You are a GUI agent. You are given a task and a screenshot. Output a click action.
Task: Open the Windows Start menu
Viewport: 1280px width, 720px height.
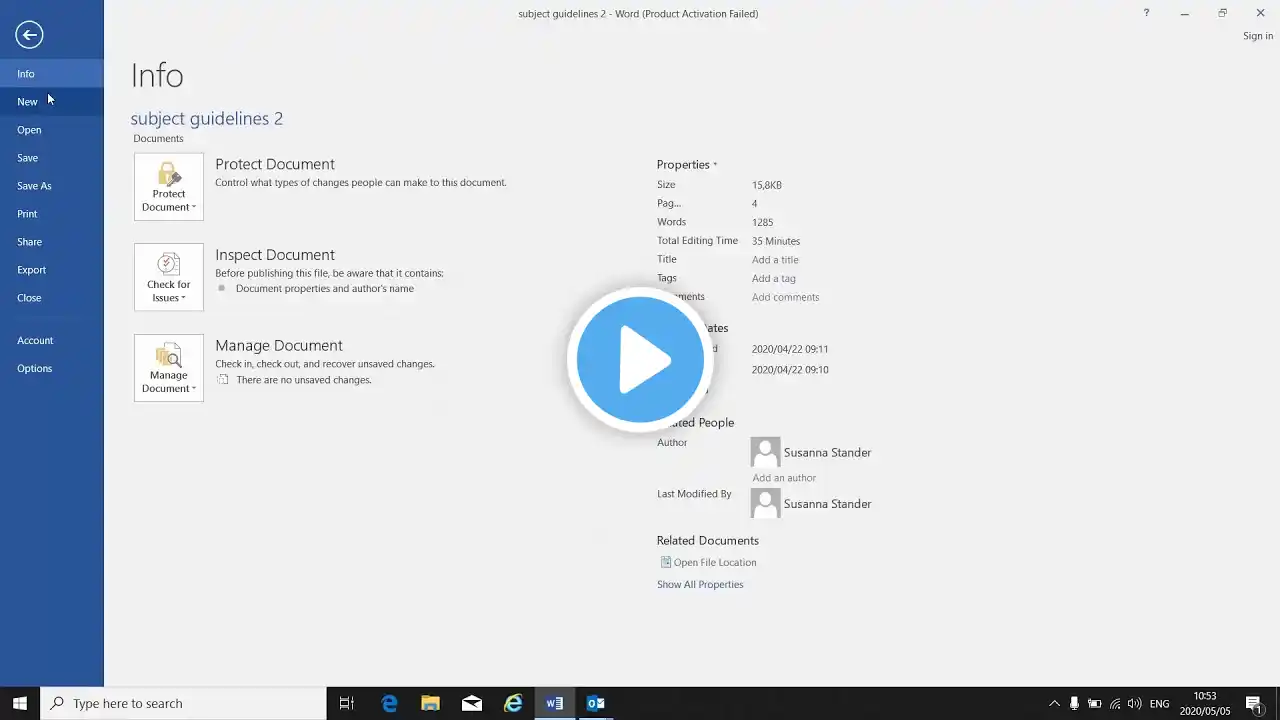tap(20, 703)
